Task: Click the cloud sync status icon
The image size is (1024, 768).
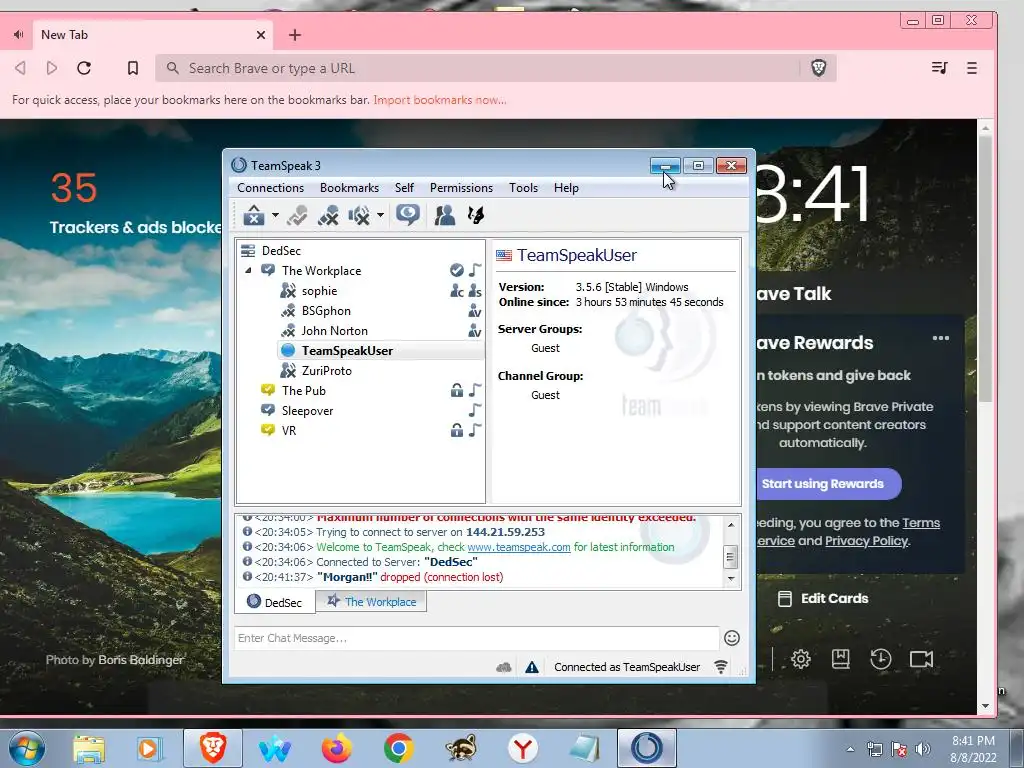Action: [504, 667]
